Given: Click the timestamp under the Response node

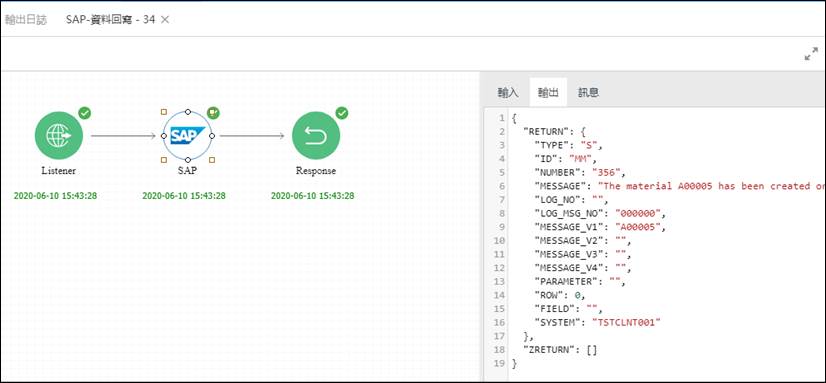Looking at the screenshot, I should 312,196.
